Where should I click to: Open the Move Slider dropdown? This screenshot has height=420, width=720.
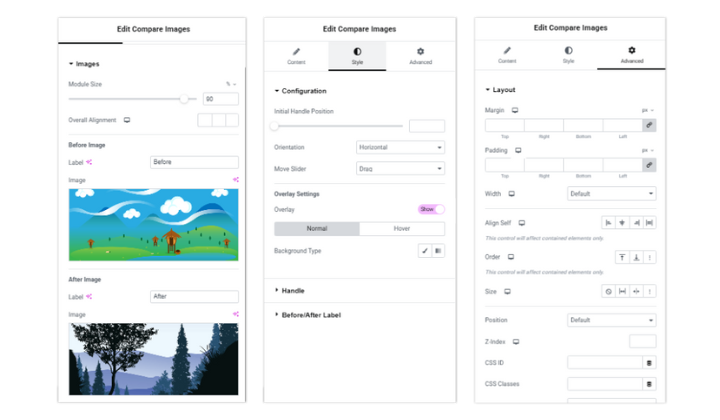click(400, 168)
